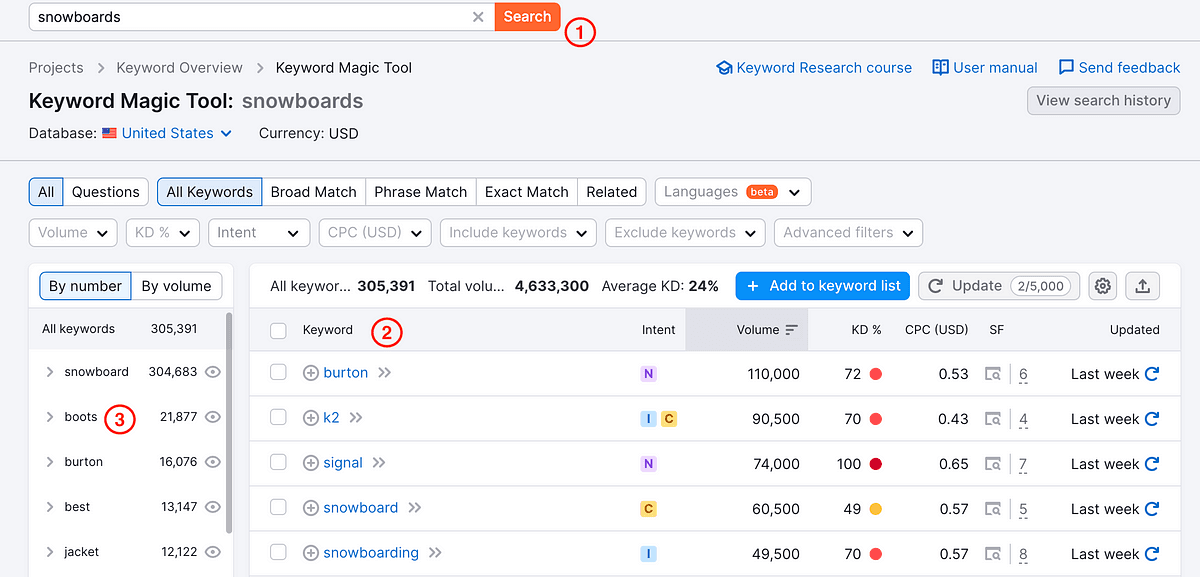Open the Volume filter dropdown

[73, 232]
